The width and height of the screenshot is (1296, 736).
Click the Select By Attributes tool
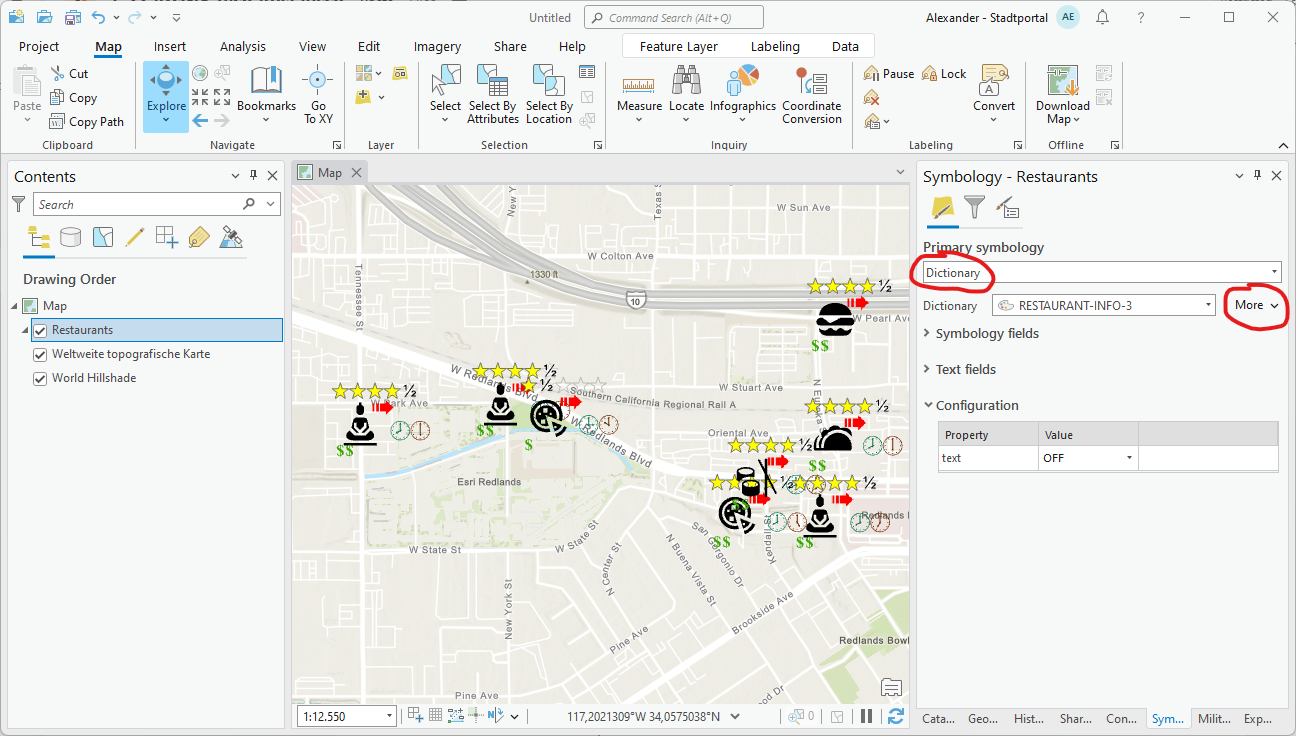(x=492, y=95)
